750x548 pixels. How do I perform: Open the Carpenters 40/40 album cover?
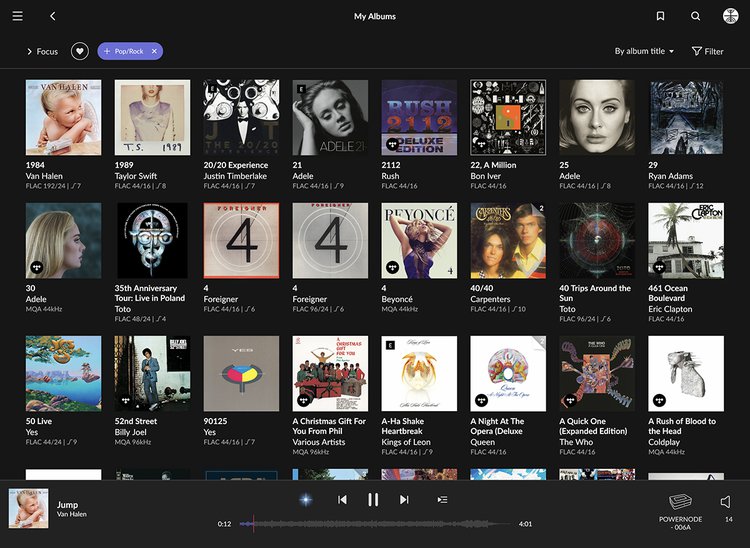click(508, 241)
